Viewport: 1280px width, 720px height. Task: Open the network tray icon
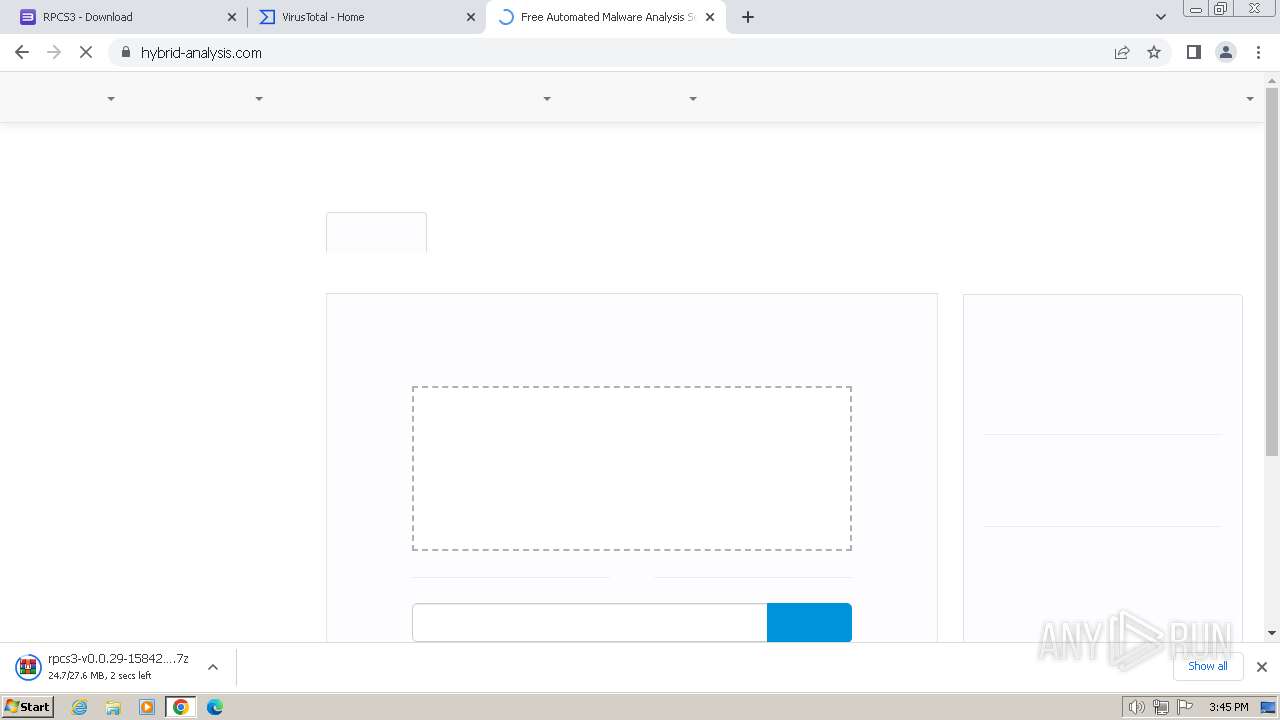pyautogui.click(x=1161, y=707)
